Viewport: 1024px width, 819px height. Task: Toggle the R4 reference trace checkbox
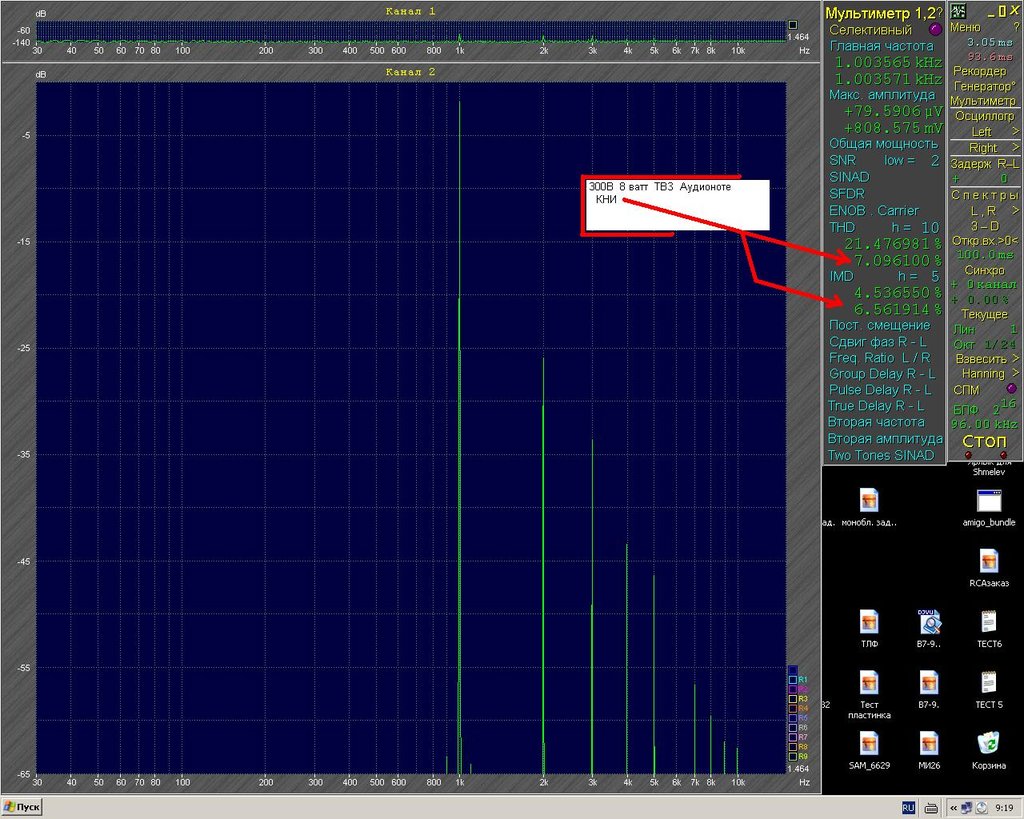(793, 709)
